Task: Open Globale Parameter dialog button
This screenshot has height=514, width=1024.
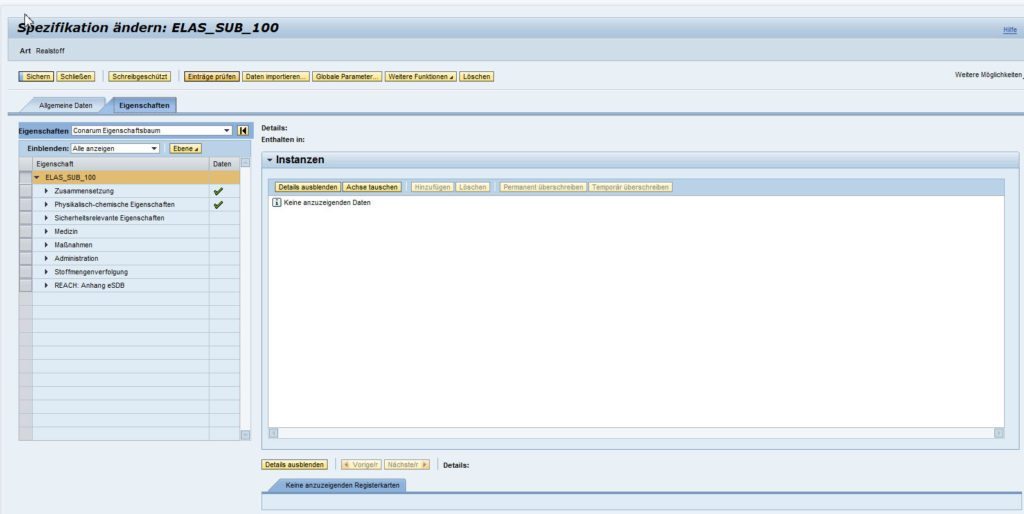Action: [x=347, y=77]
